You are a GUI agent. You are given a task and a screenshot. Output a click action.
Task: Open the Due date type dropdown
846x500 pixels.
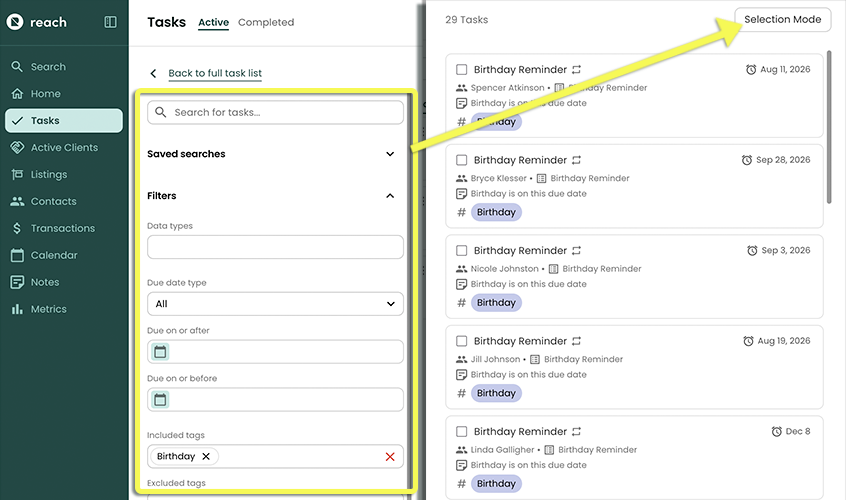coord(275,304)
